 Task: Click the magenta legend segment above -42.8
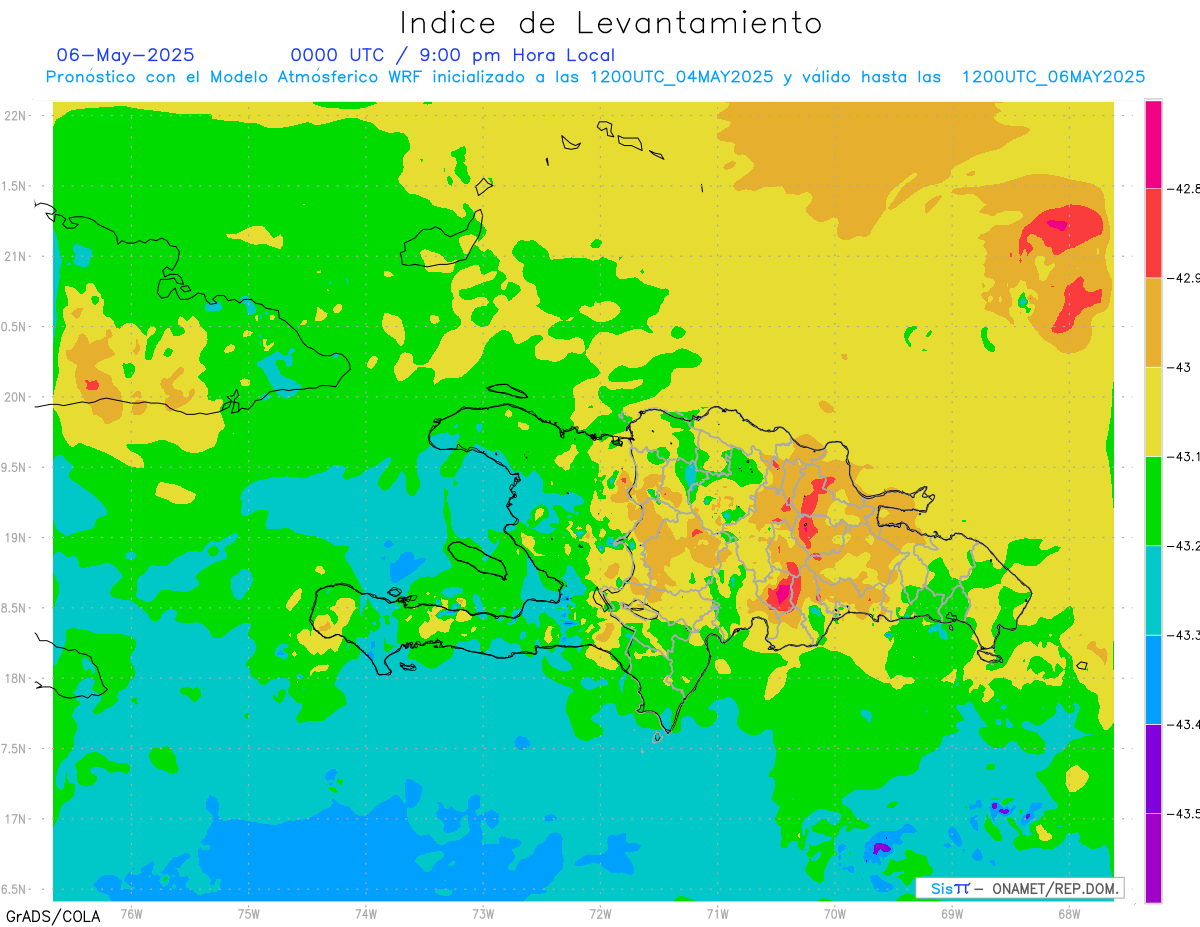point(1153,144)
